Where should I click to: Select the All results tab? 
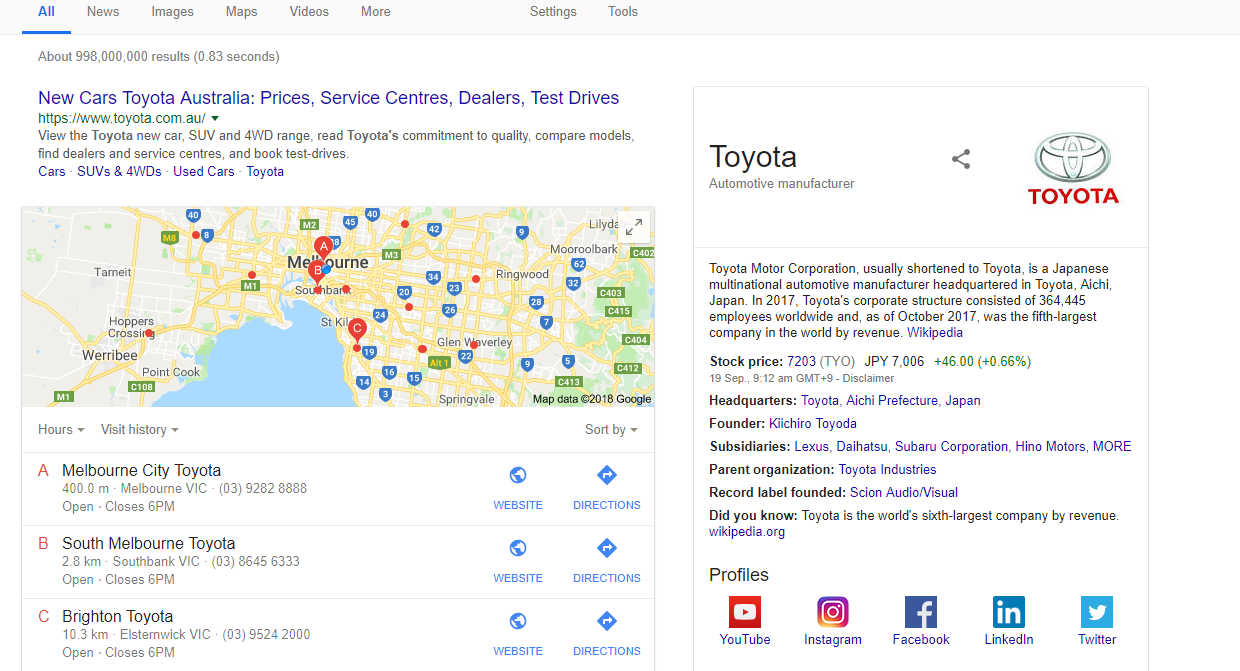pyautogui.click(x=46, y=12)
